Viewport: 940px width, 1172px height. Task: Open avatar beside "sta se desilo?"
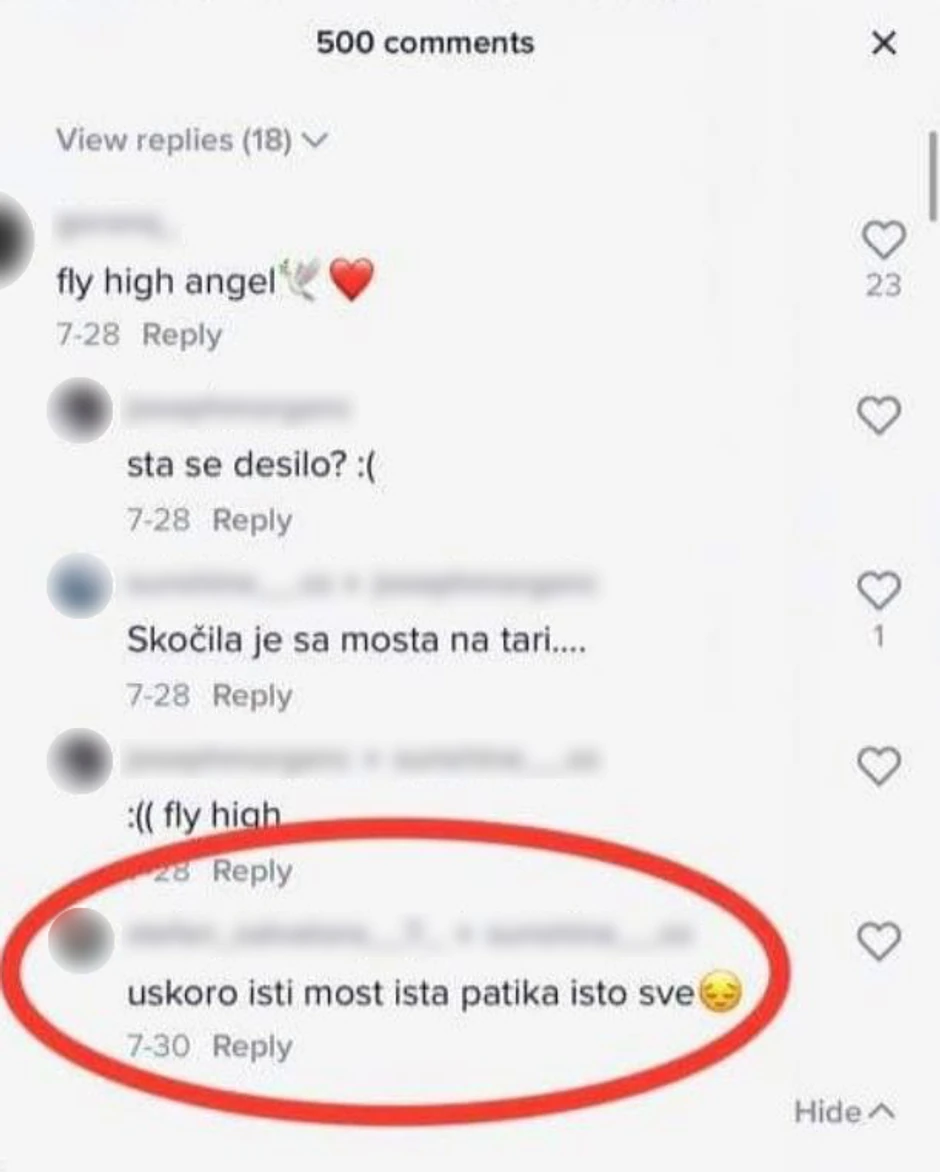tap(80, 410)
